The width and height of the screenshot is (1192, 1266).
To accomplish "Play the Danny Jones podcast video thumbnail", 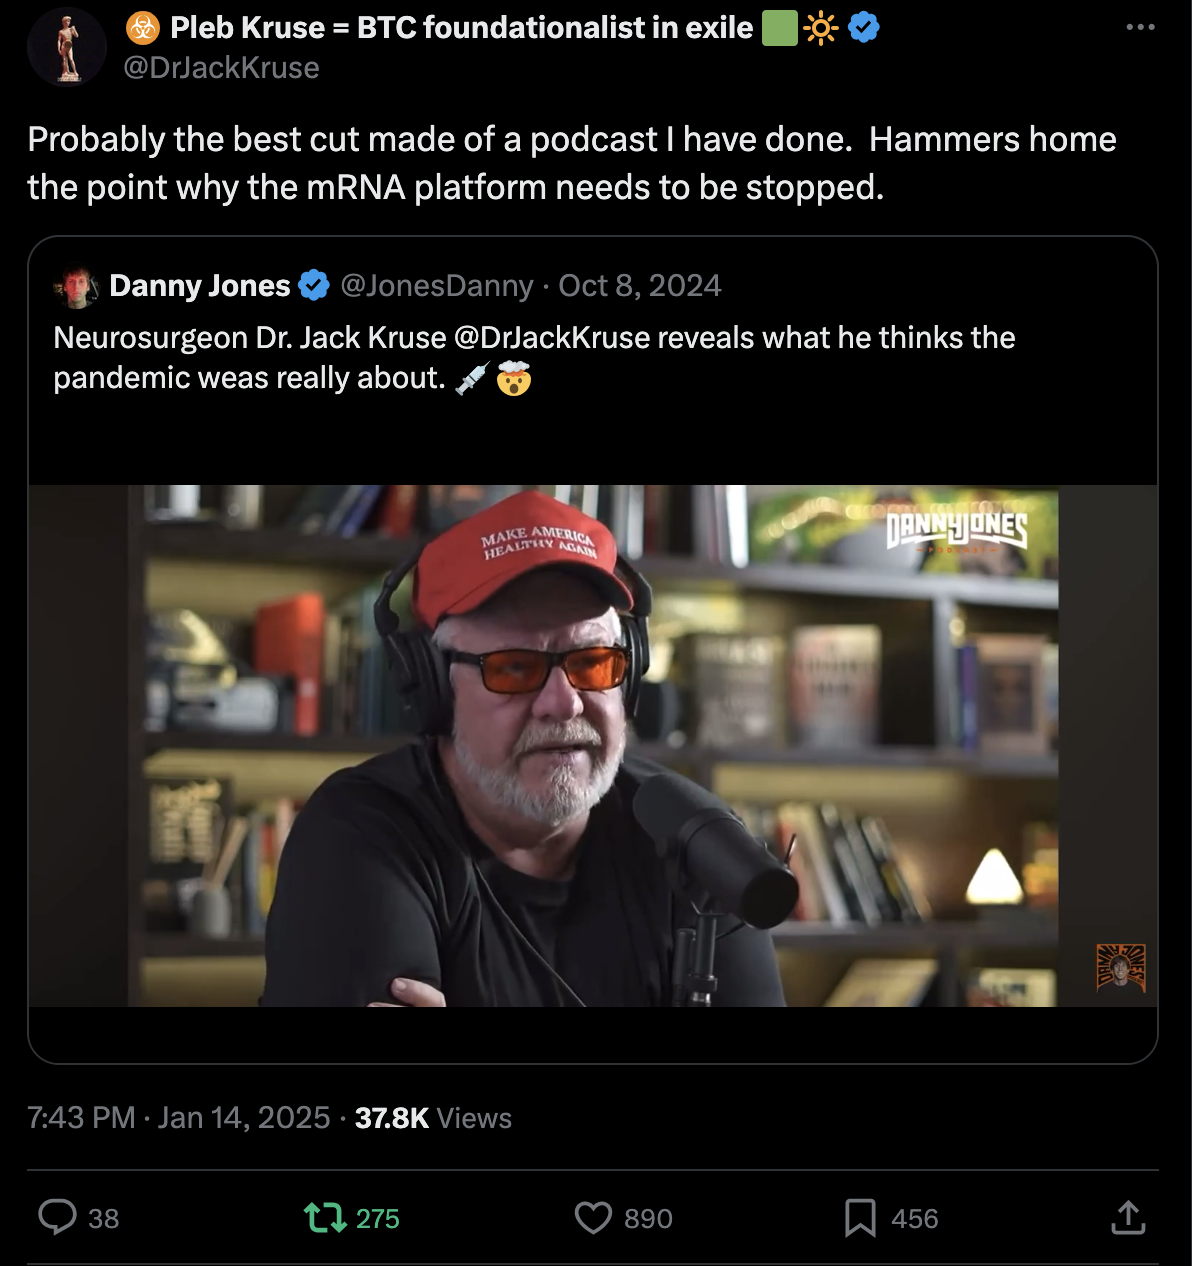I will click(x=592, y=745).
